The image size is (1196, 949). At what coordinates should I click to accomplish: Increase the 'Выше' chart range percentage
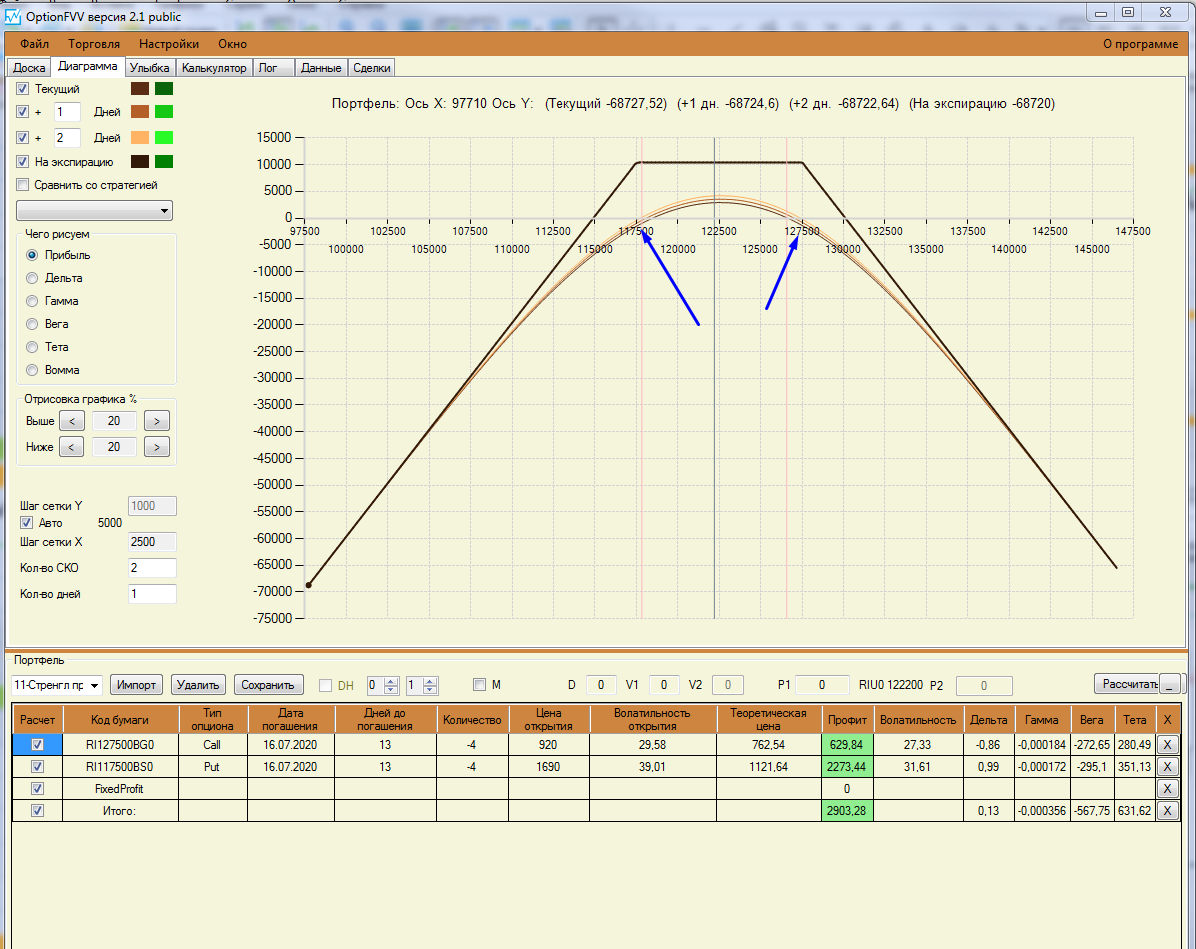coord(156,421)
